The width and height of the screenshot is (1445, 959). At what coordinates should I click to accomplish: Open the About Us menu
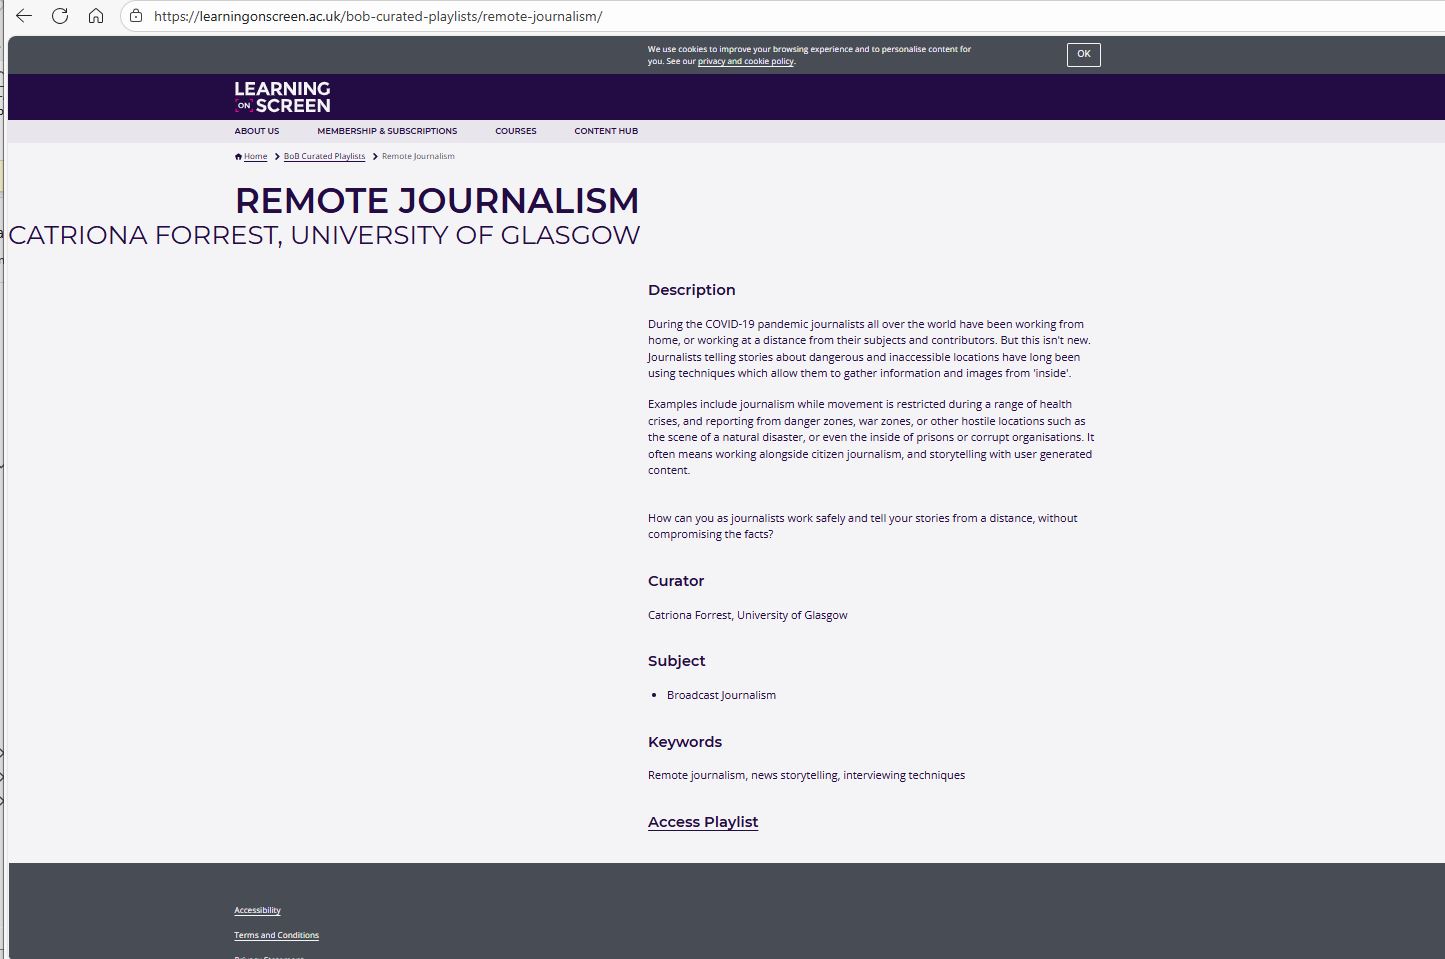coord(257,131)
